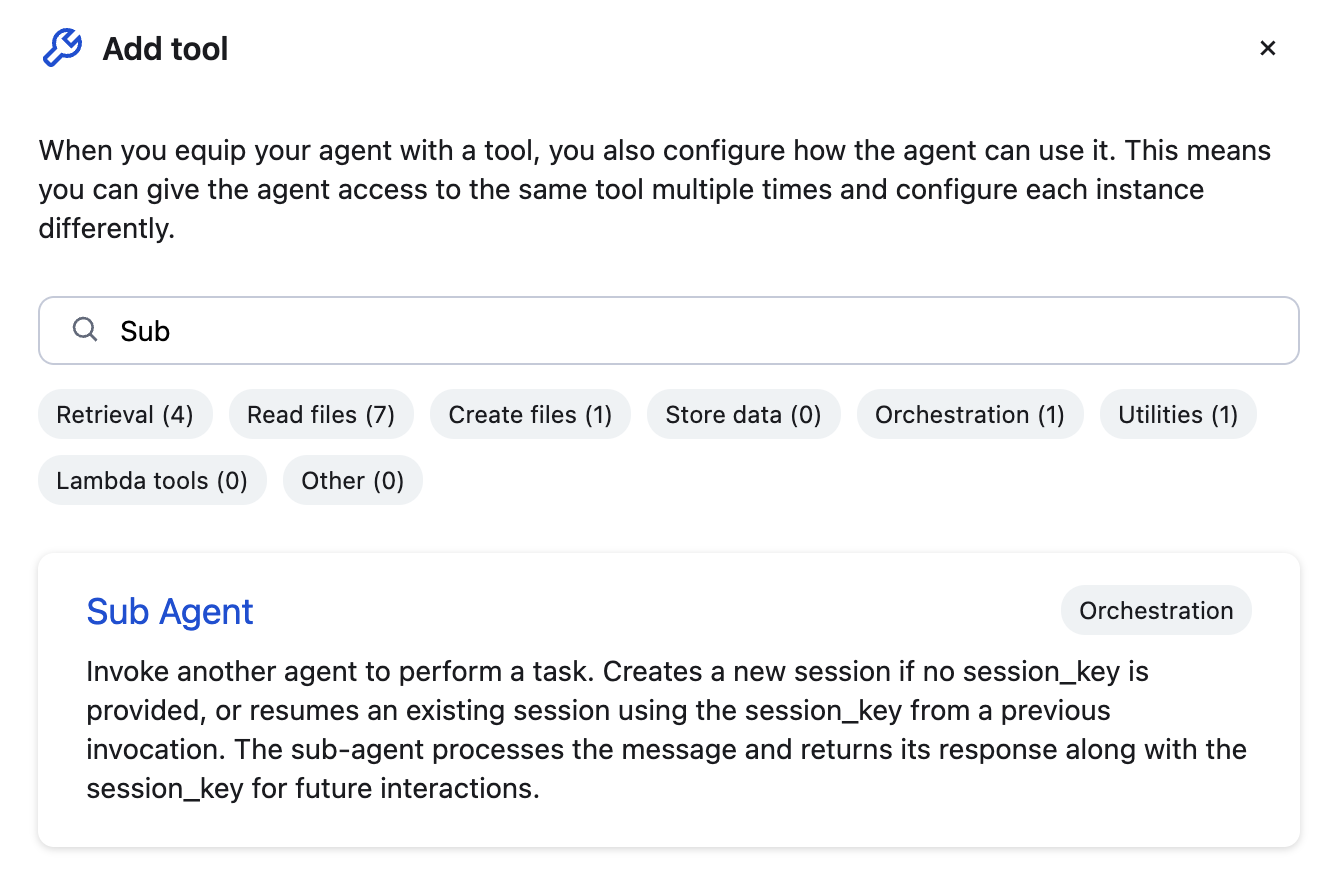
Task: Close the Add tool dialog
Action: tap(1268, 47)
